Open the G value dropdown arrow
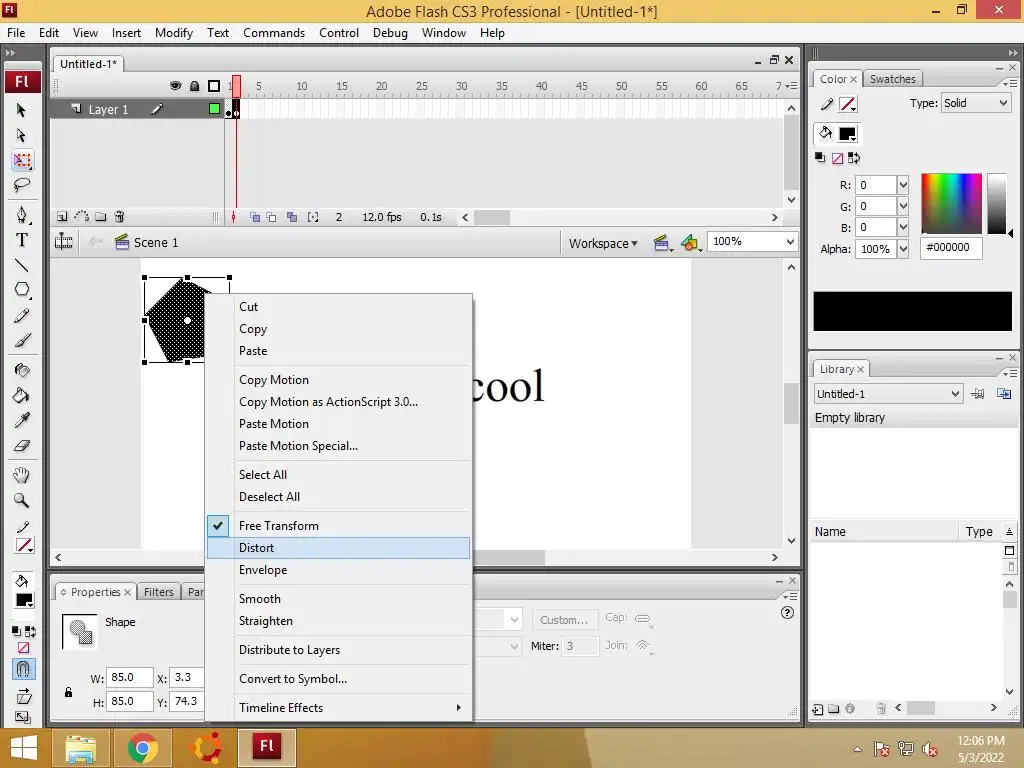 tap(903, 206)
